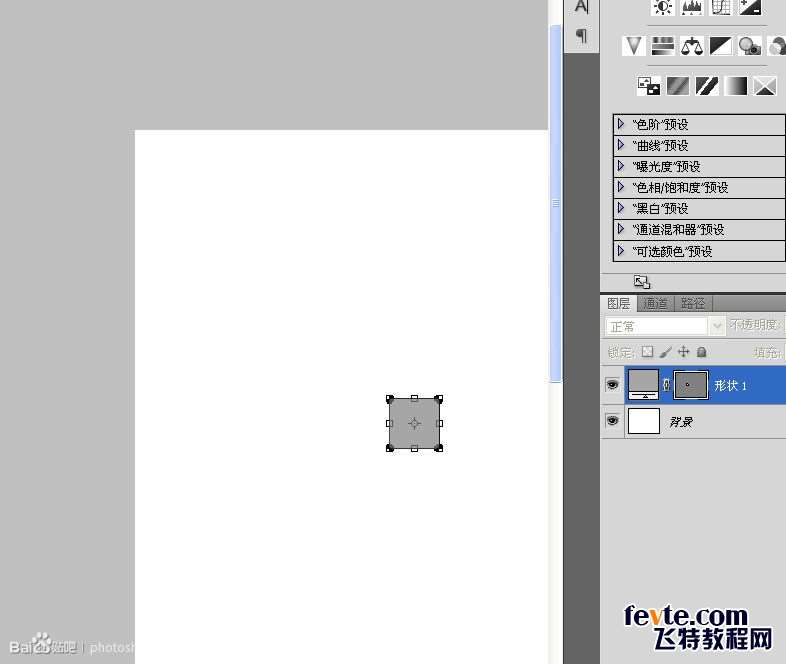Image resolution: width=786 pixels, height=664 pixels.
Task: Add a Color Balance adjustment (scales icon)
Action: (x=691, y=46)
